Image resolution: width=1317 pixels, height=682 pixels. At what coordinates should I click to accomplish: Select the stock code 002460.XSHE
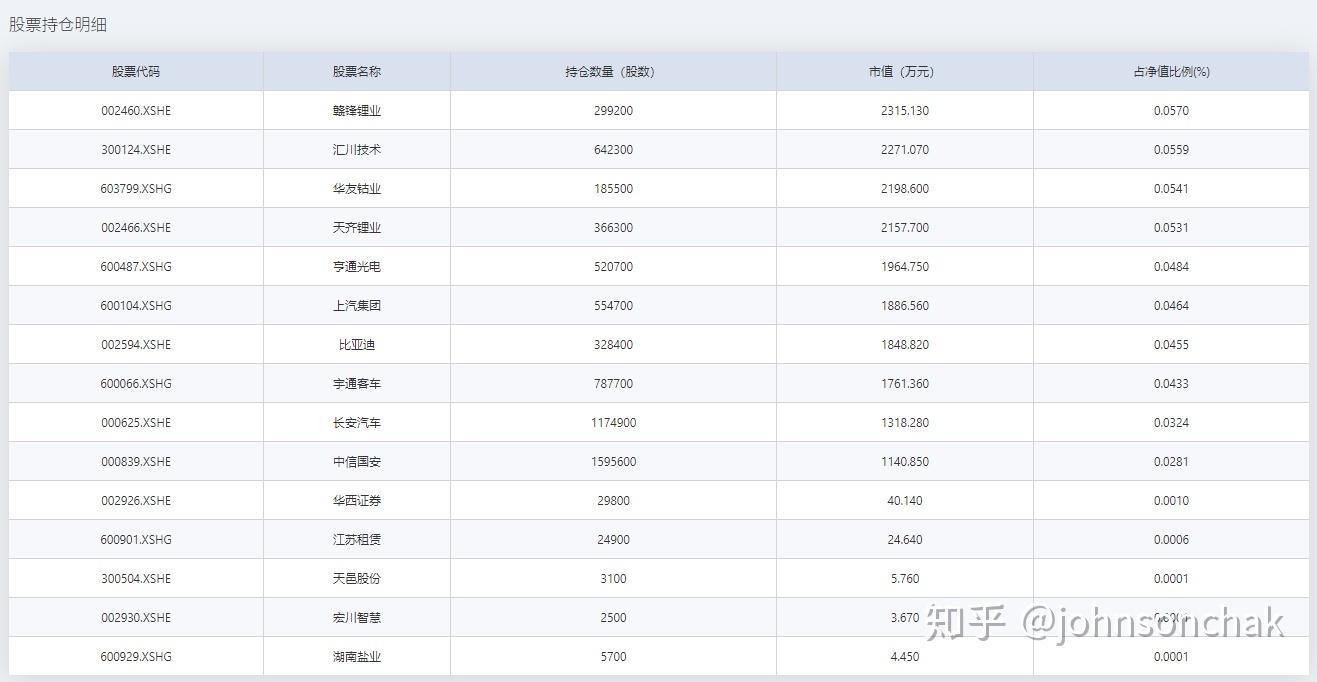click(x=136, y=110)
